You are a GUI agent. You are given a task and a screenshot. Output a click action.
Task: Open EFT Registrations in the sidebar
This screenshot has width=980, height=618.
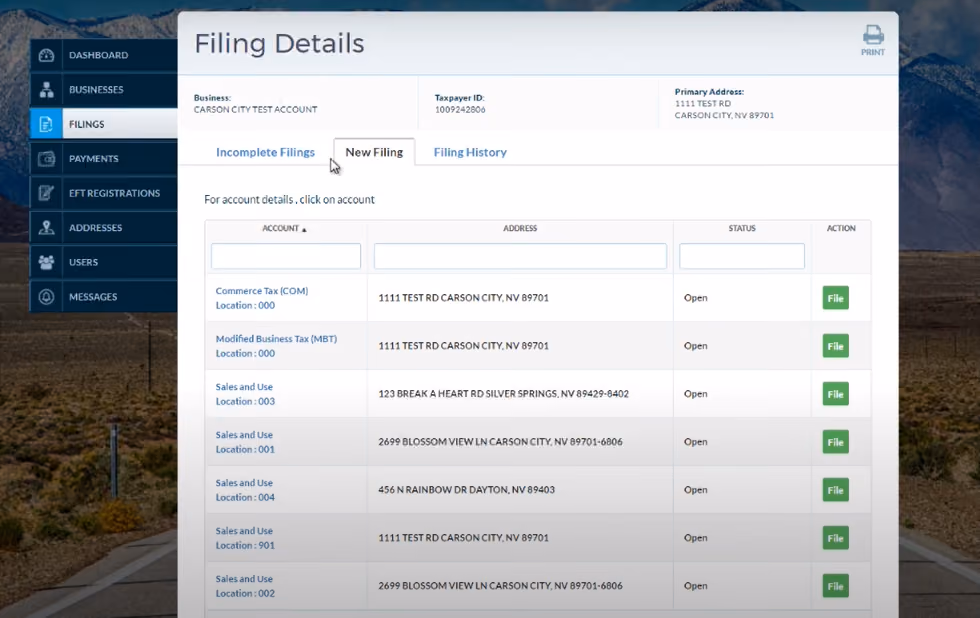click(x=104, y=193)
